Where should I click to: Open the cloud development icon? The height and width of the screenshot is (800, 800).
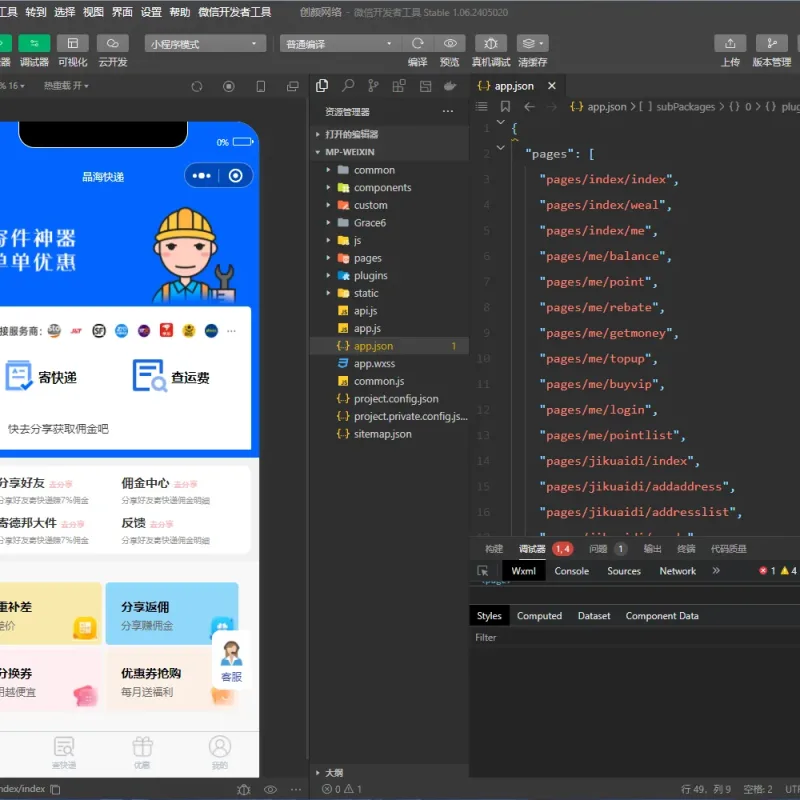(113, 43)
